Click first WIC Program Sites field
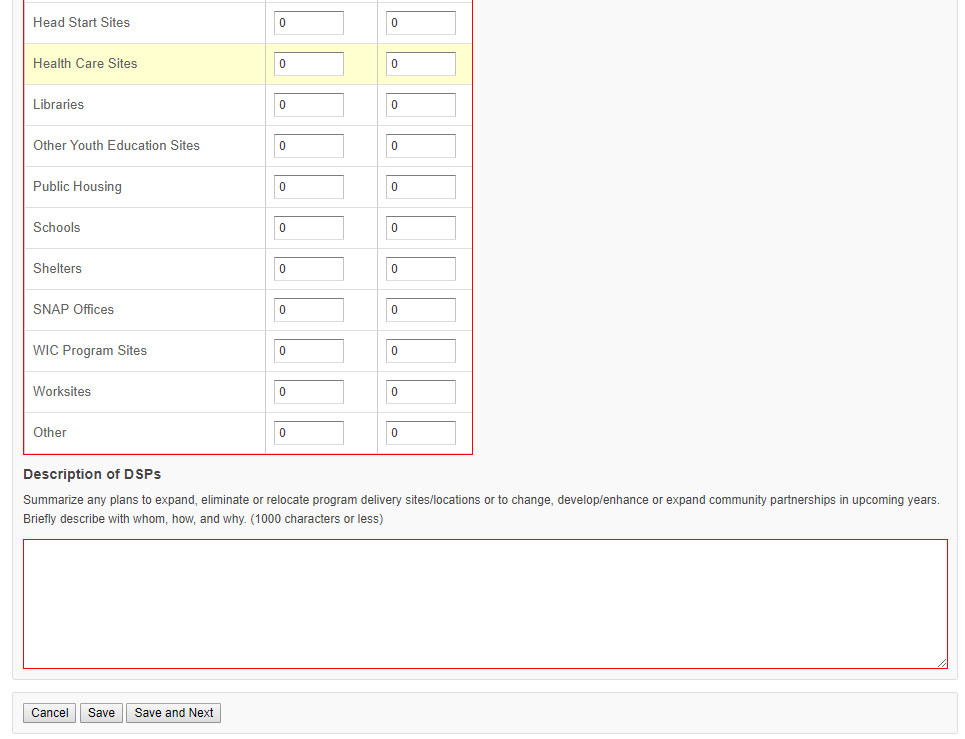The image size is (965, 739). point(309,351)
